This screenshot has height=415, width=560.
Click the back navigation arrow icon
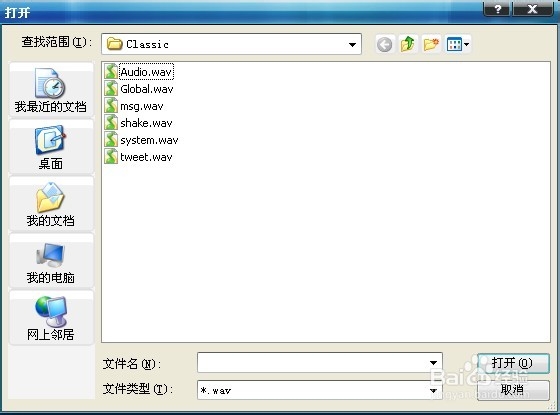(385, 45)
